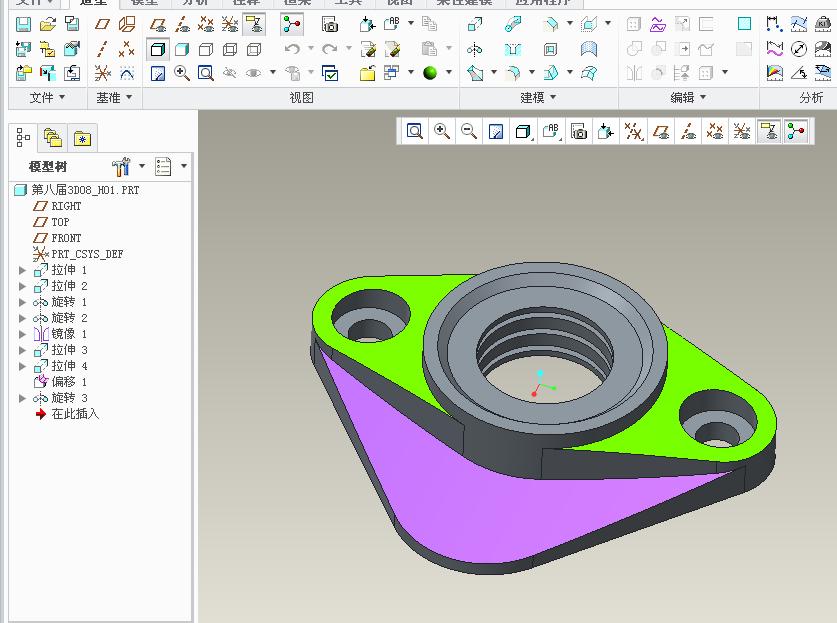Viewport: 837px width, 623px height.
Task: Toggle spin center display in graphics toolbar
Action: click(x=795, y=131)
